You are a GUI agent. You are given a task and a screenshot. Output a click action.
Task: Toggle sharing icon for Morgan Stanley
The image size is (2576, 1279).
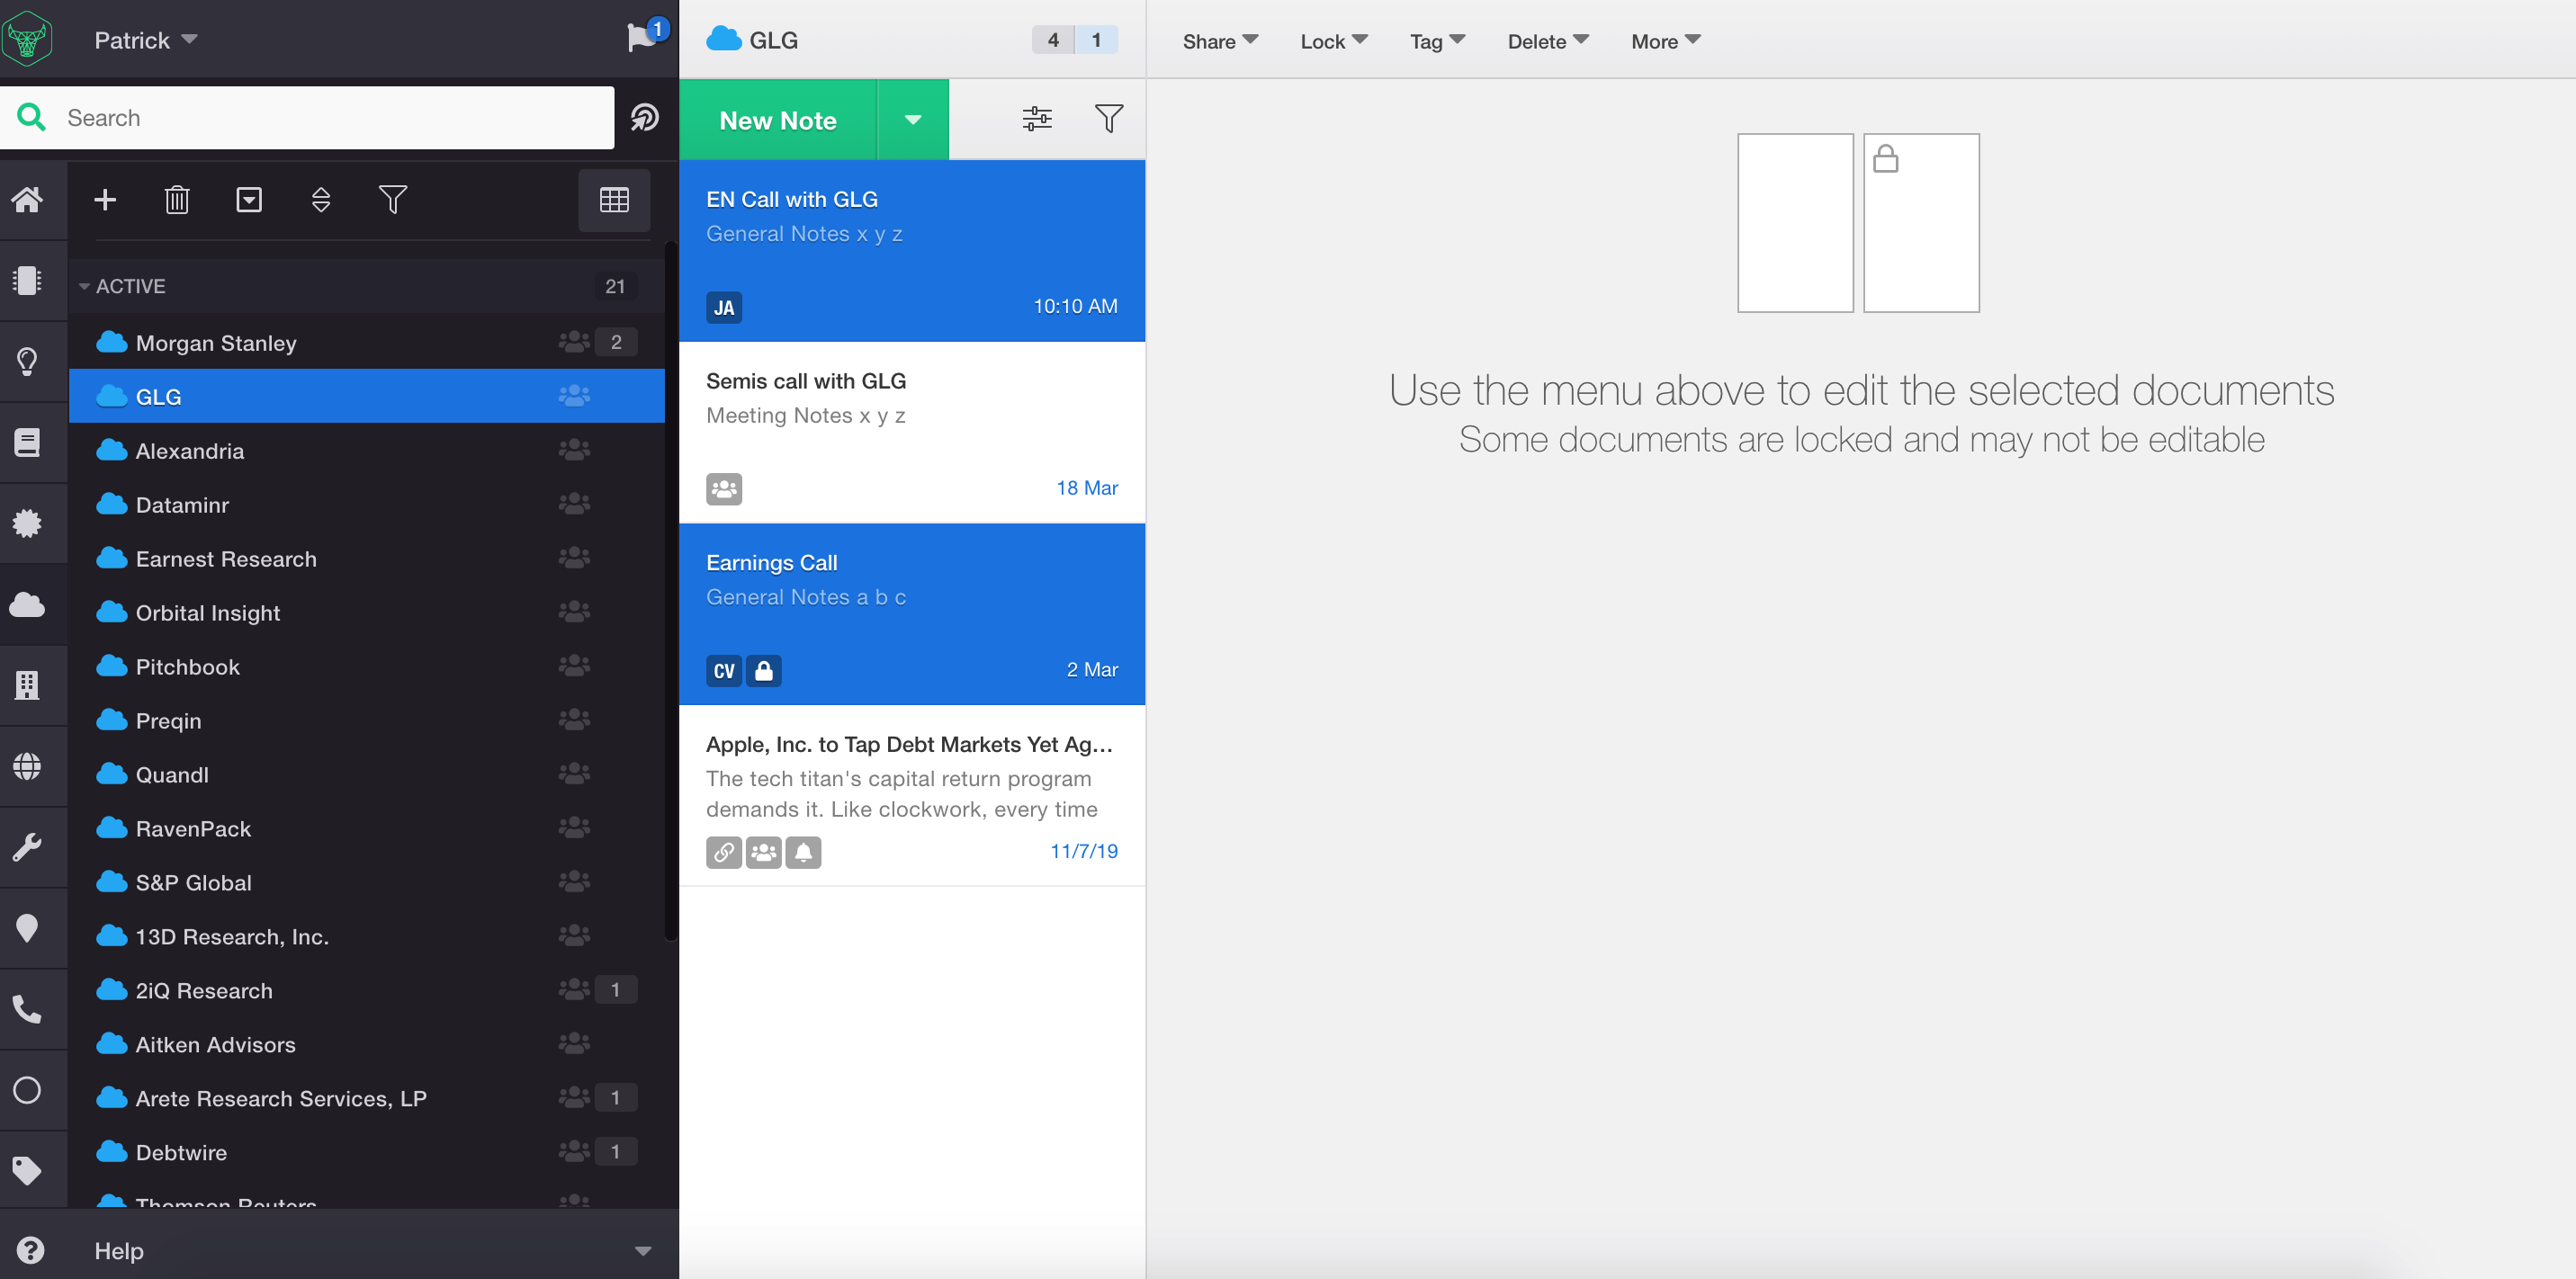point(574,343)
